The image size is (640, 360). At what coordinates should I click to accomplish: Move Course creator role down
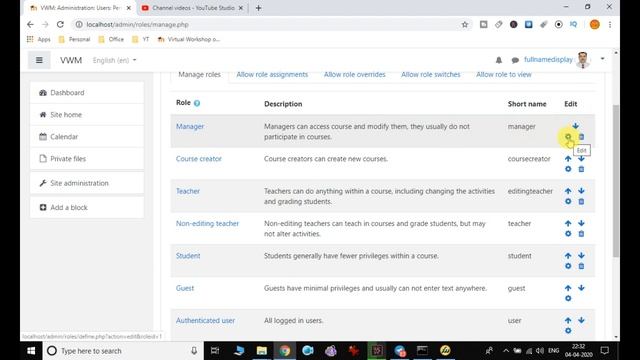pyautogui.click(x=581, y=158)
